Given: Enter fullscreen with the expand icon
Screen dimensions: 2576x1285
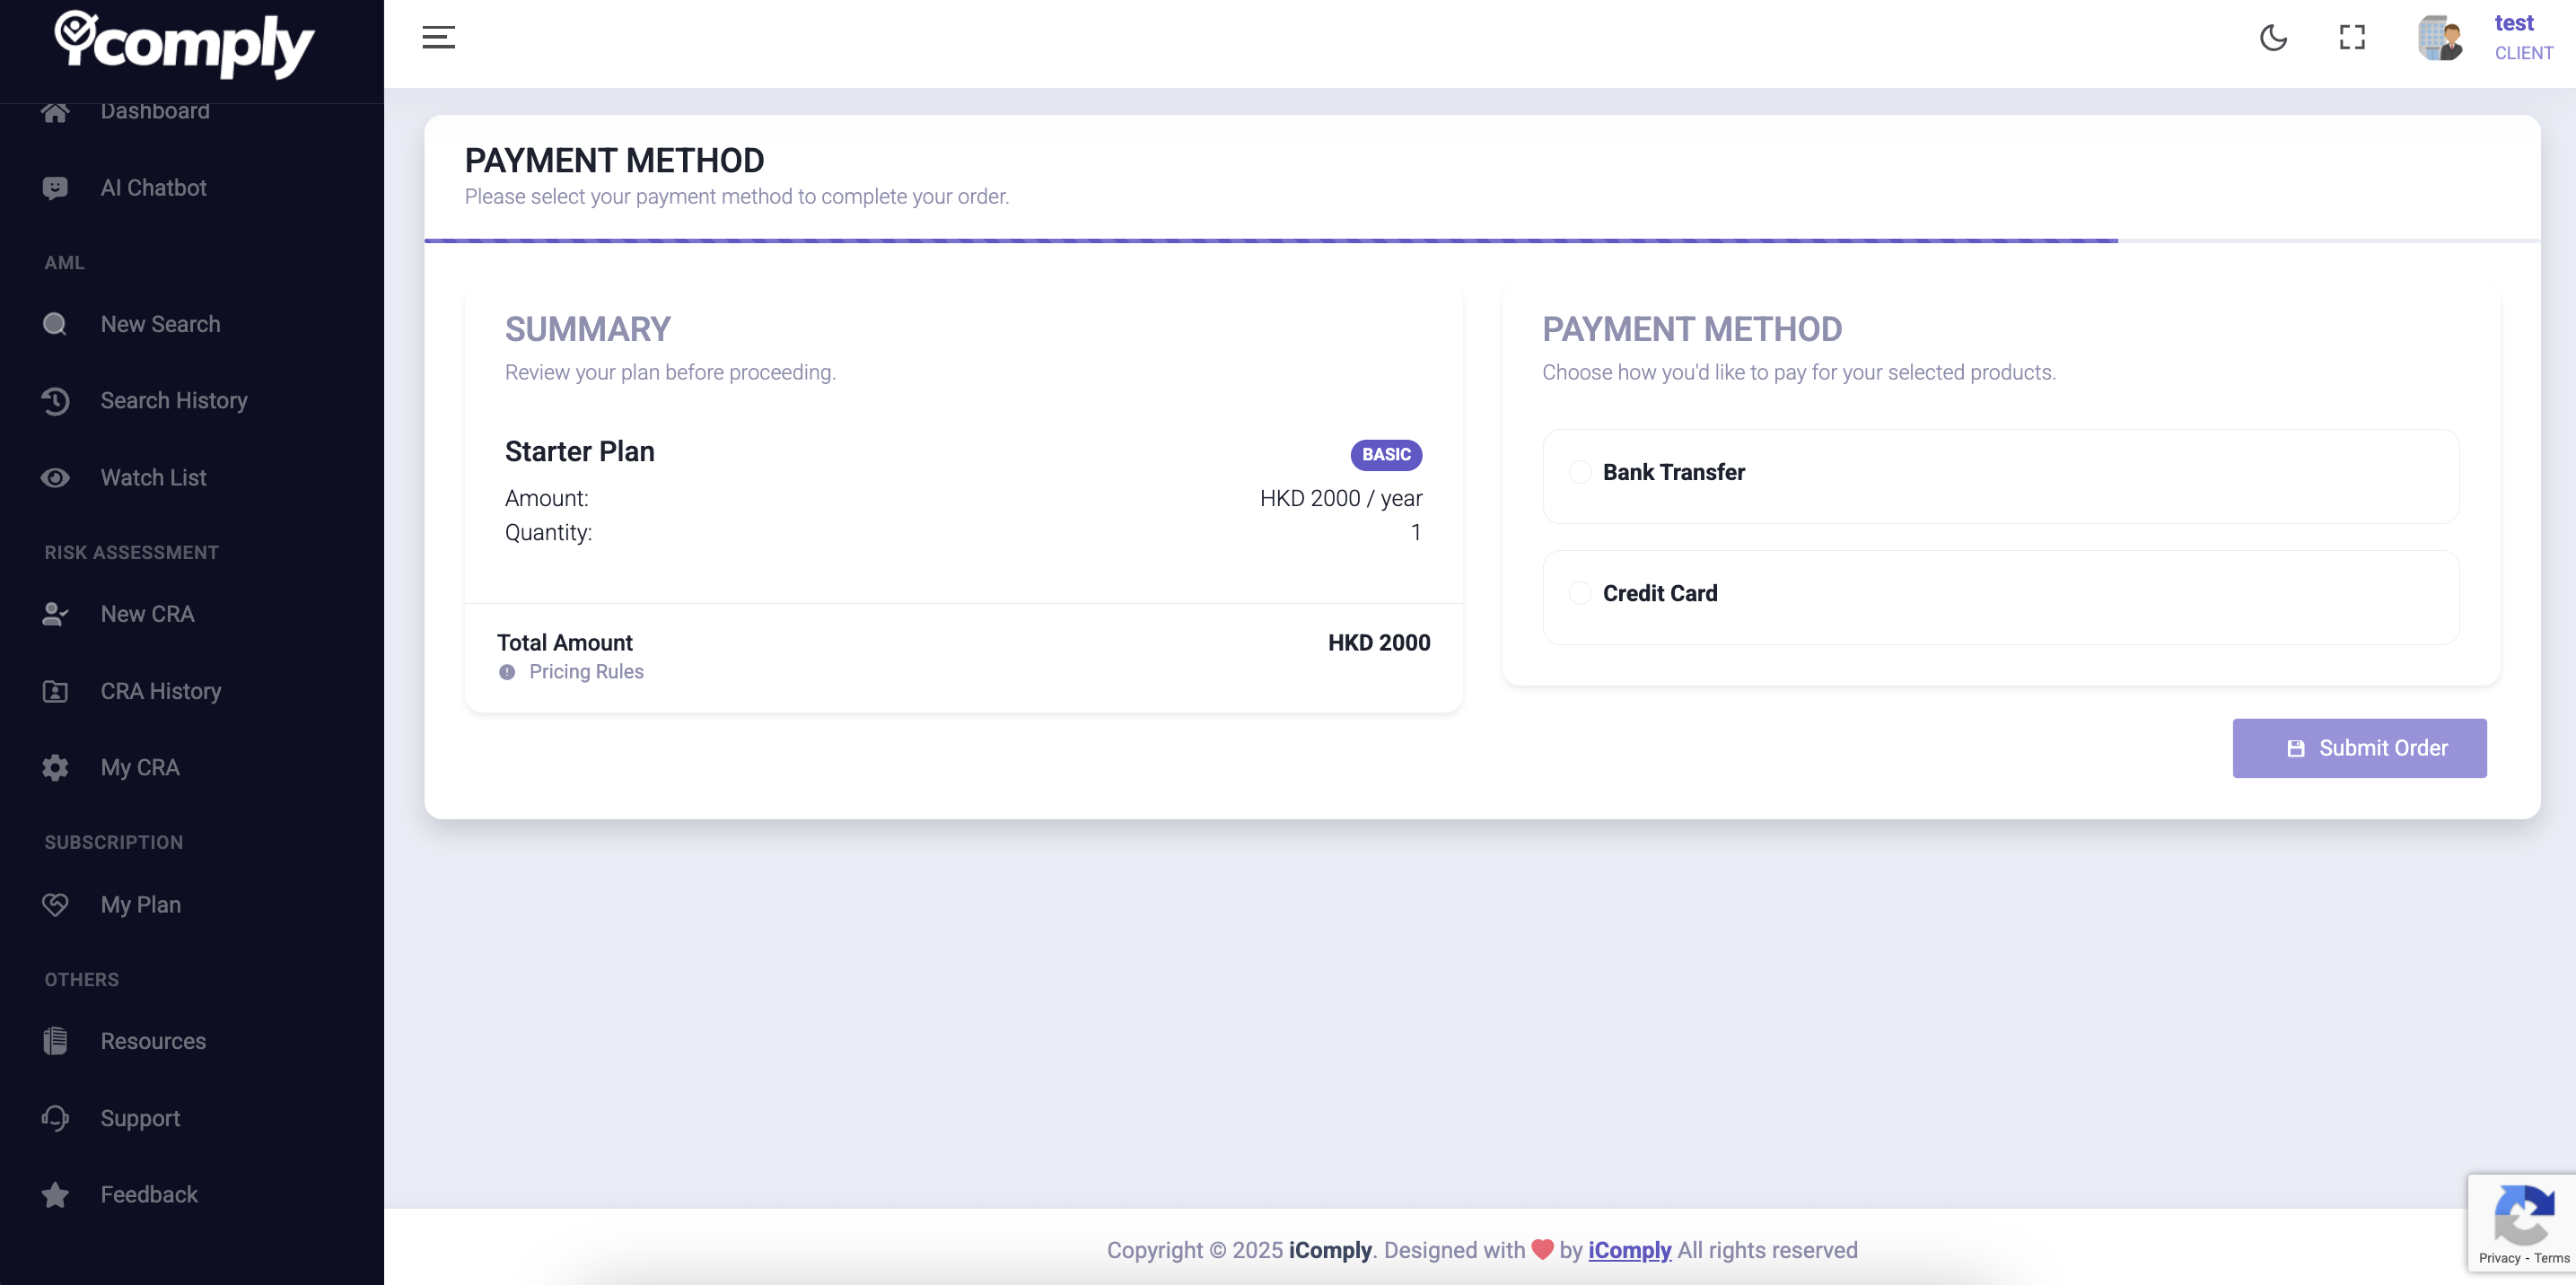Looking at the screenshot, I should click(x=2352, y=38).
